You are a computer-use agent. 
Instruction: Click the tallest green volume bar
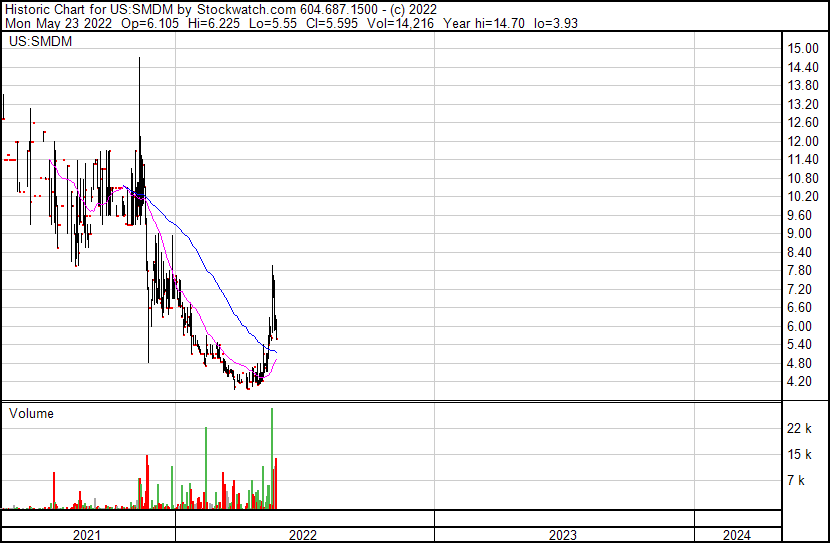(x=272, y=458)
